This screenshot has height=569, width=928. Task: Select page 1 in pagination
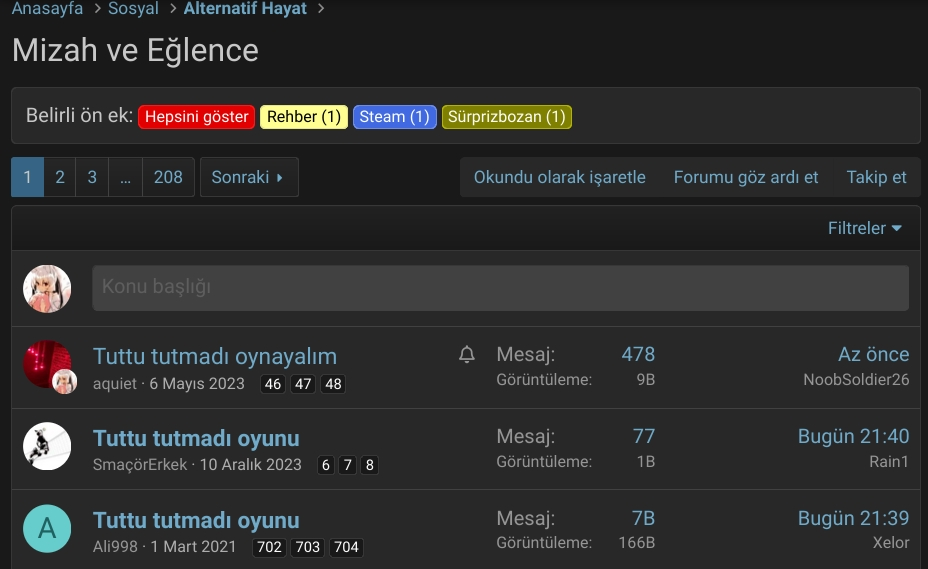coord(27,177)
